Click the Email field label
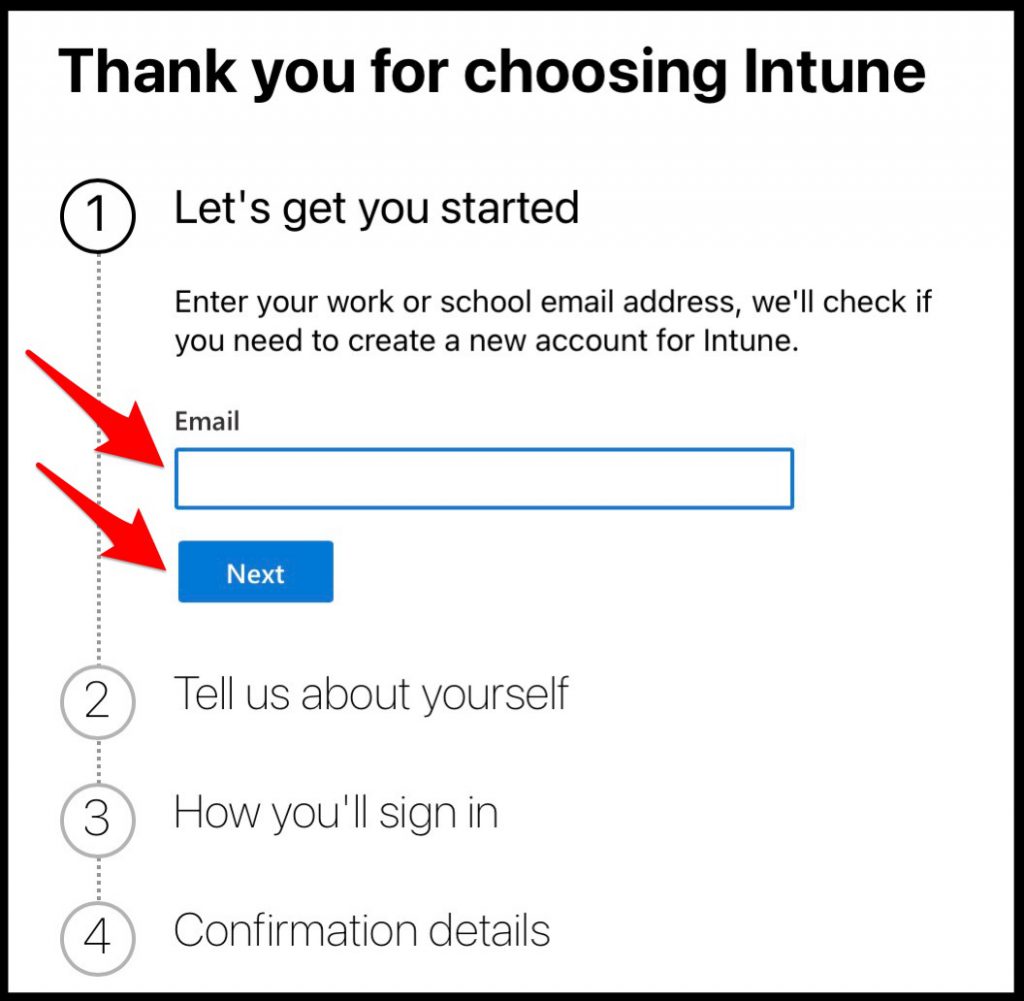This screenshot has width=1024, height=1001. 207,421
